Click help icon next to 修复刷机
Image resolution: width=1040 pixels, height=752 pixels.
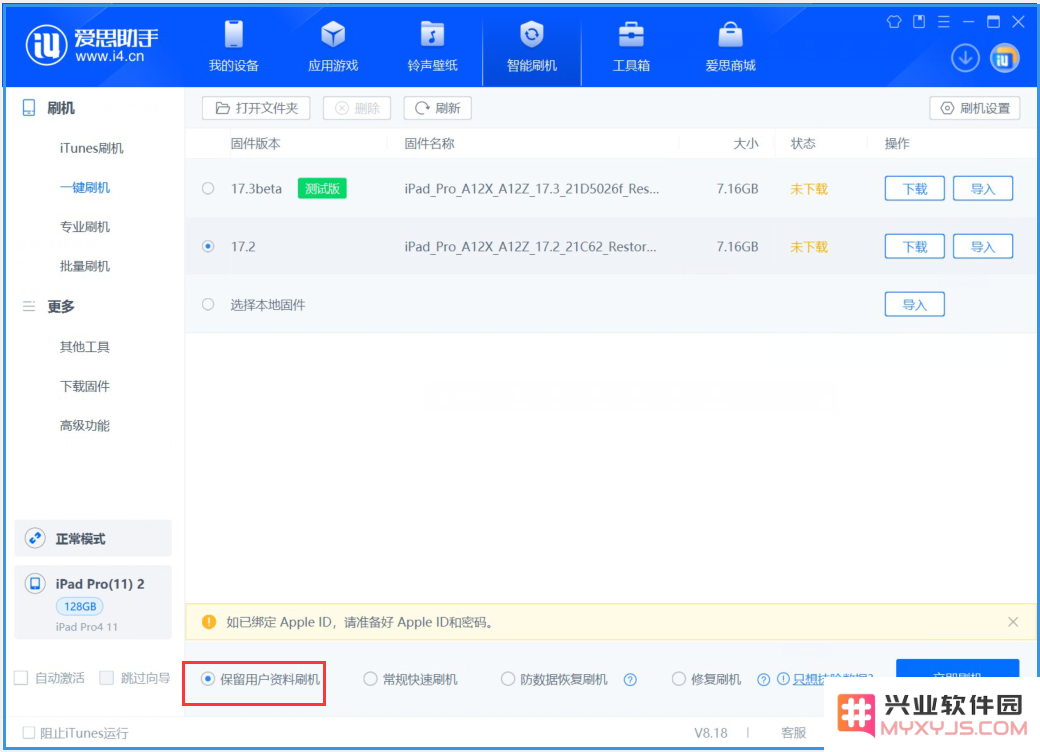pos(763,680)
